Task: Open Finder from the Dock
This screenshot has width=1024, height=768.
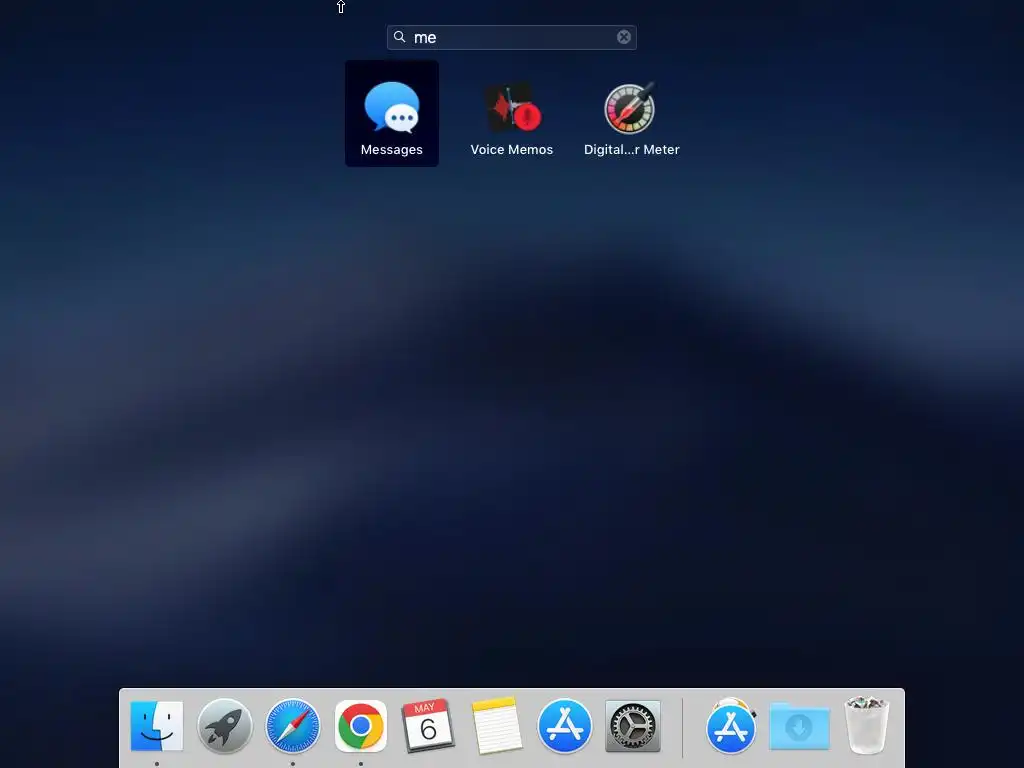Action: click(157, 726)
